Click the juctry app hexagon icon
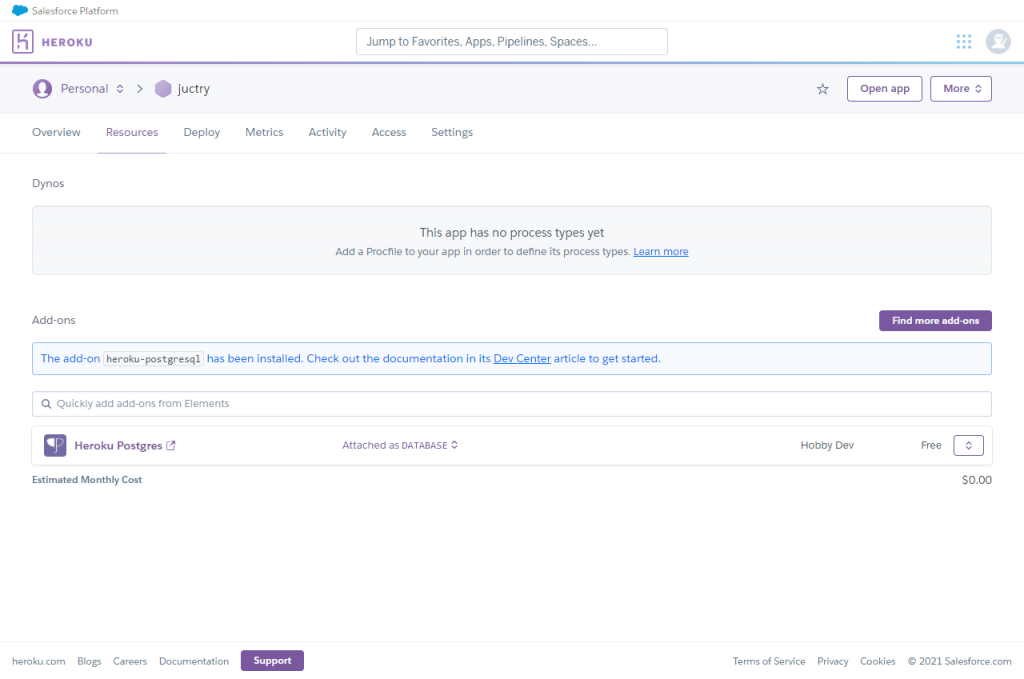1024x679 pixels. pyautogui.click(x=163, y=89)
